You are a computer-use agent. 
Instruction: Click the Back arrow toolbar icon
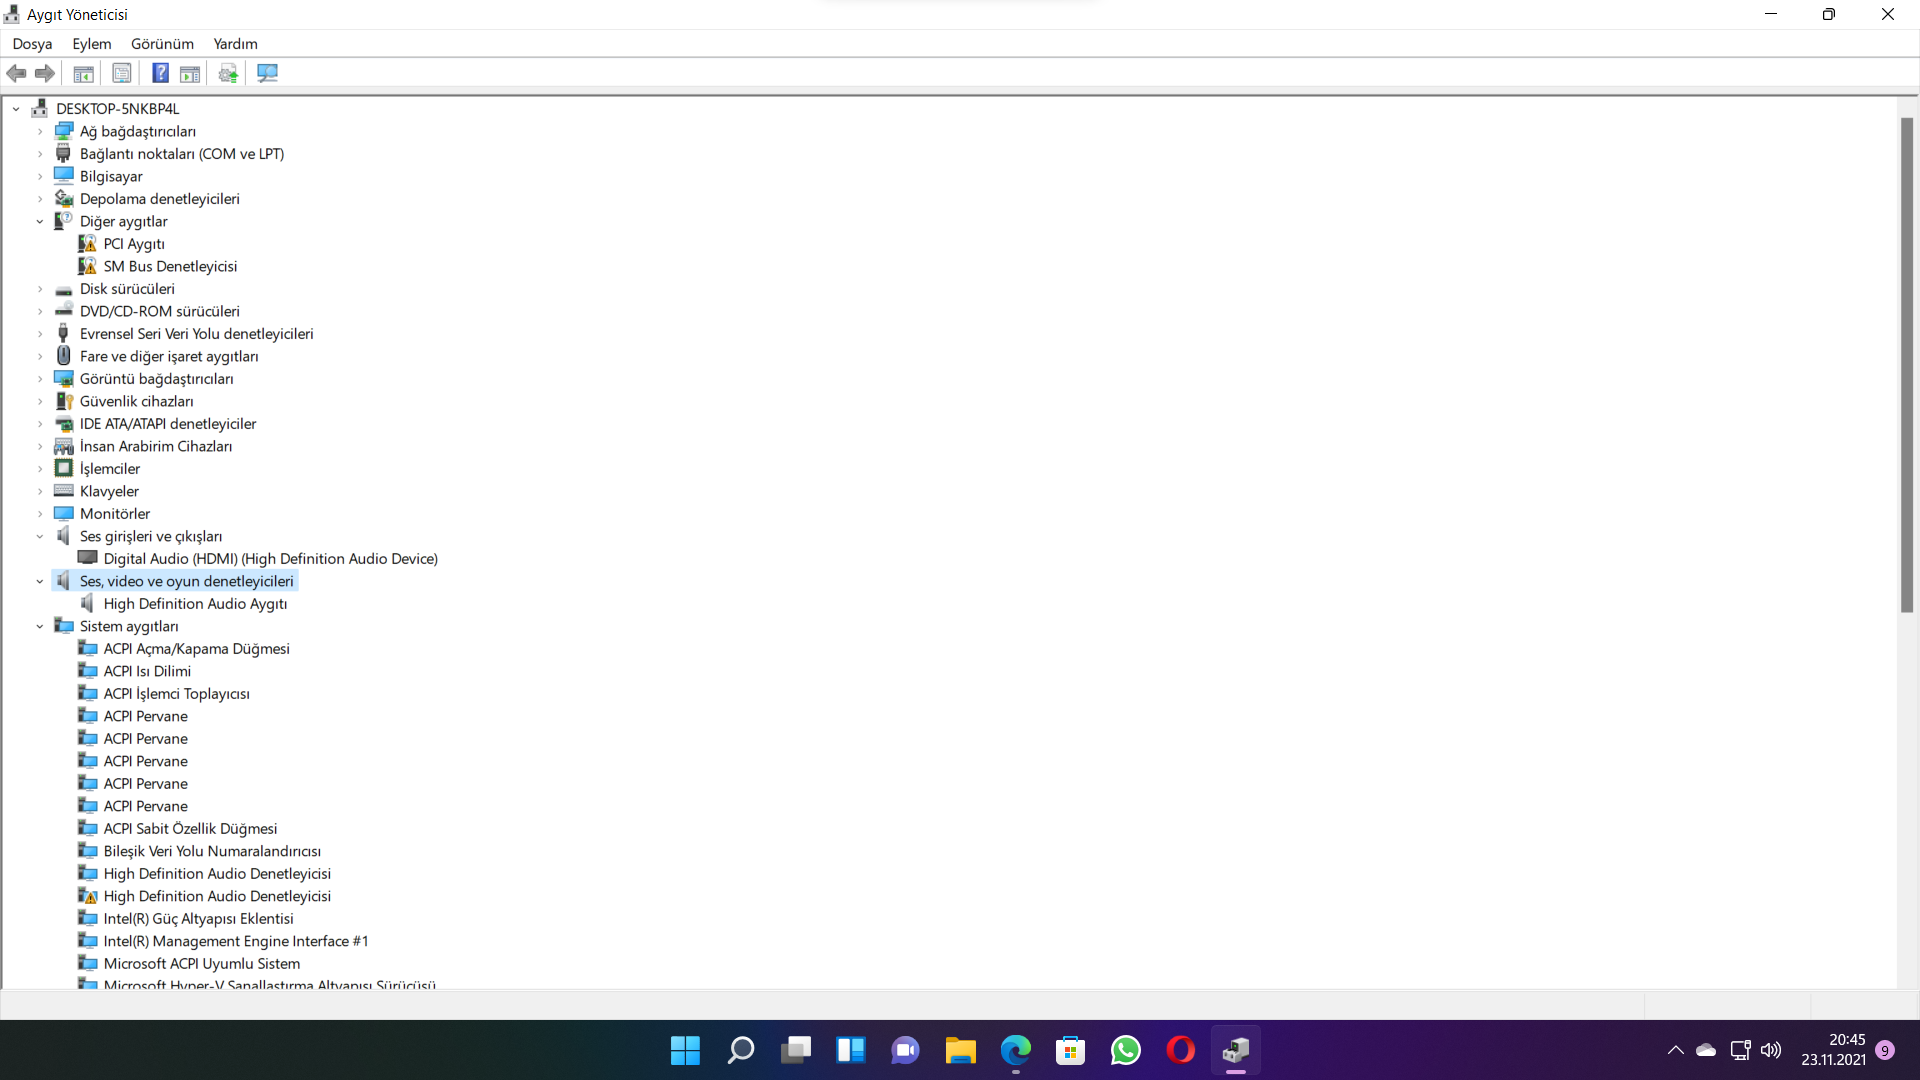[16, 73]
